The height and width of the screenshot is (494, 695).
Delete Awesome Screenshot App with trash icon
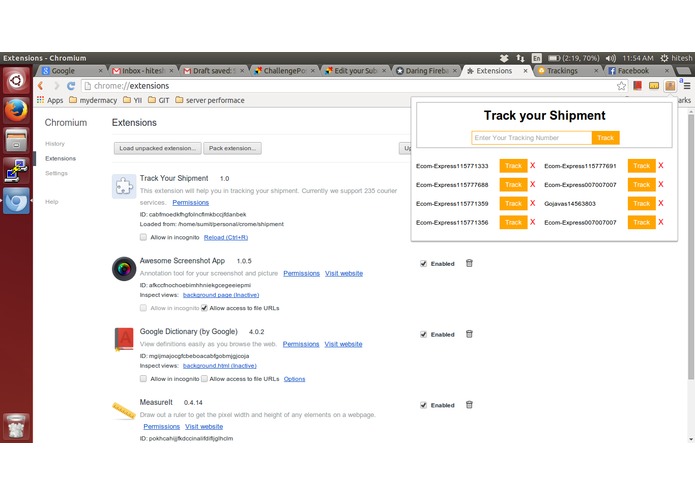click(x=469, y=263)
